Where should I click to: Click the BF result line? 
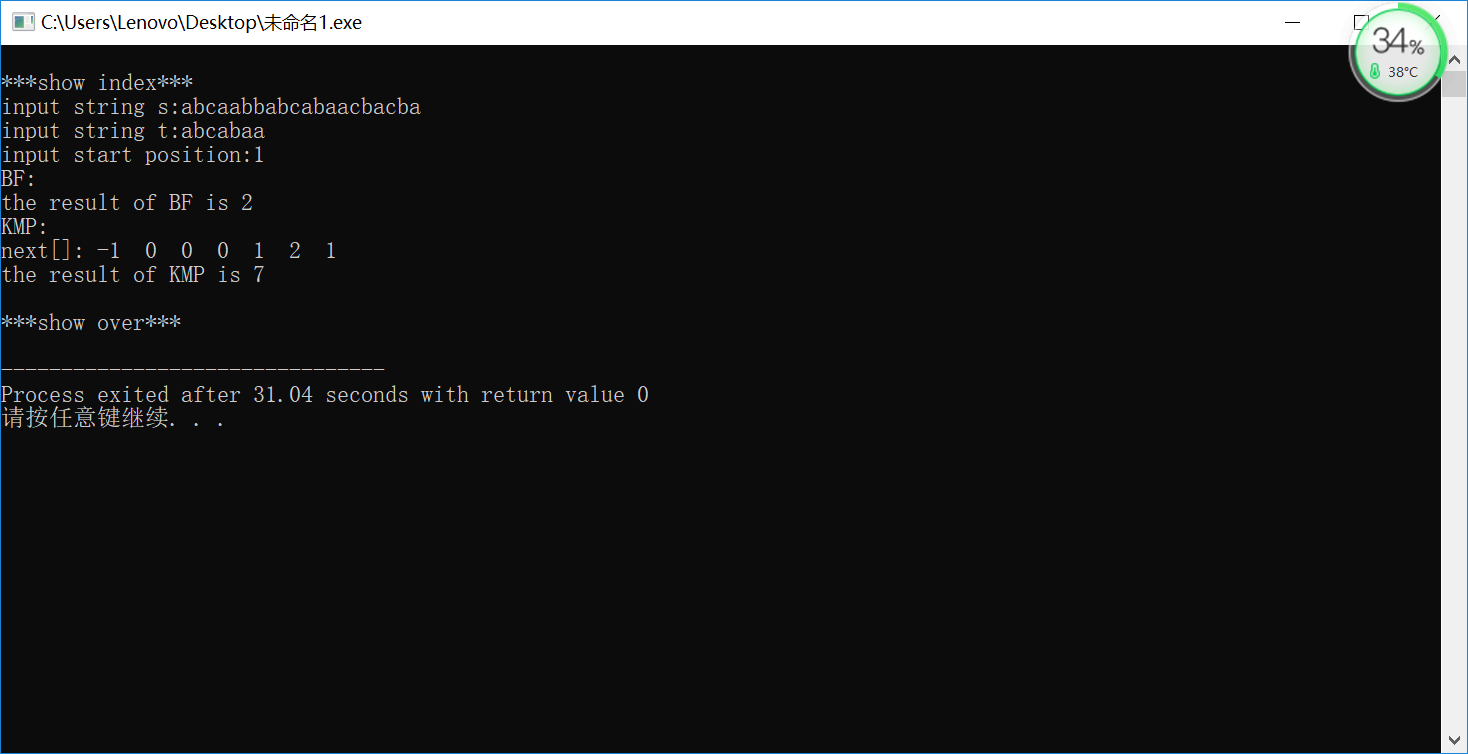coord(127,203)
